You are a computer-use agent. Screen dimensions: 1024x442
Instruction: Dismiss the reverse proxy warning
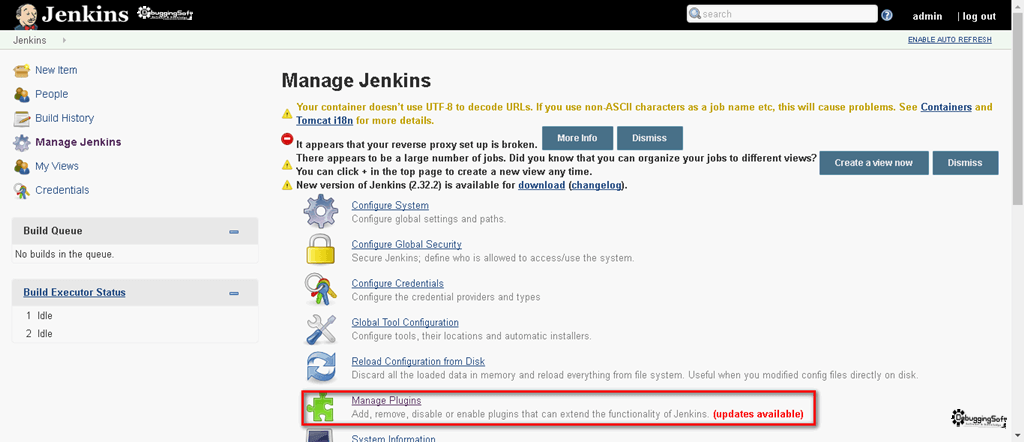point(650,138)
